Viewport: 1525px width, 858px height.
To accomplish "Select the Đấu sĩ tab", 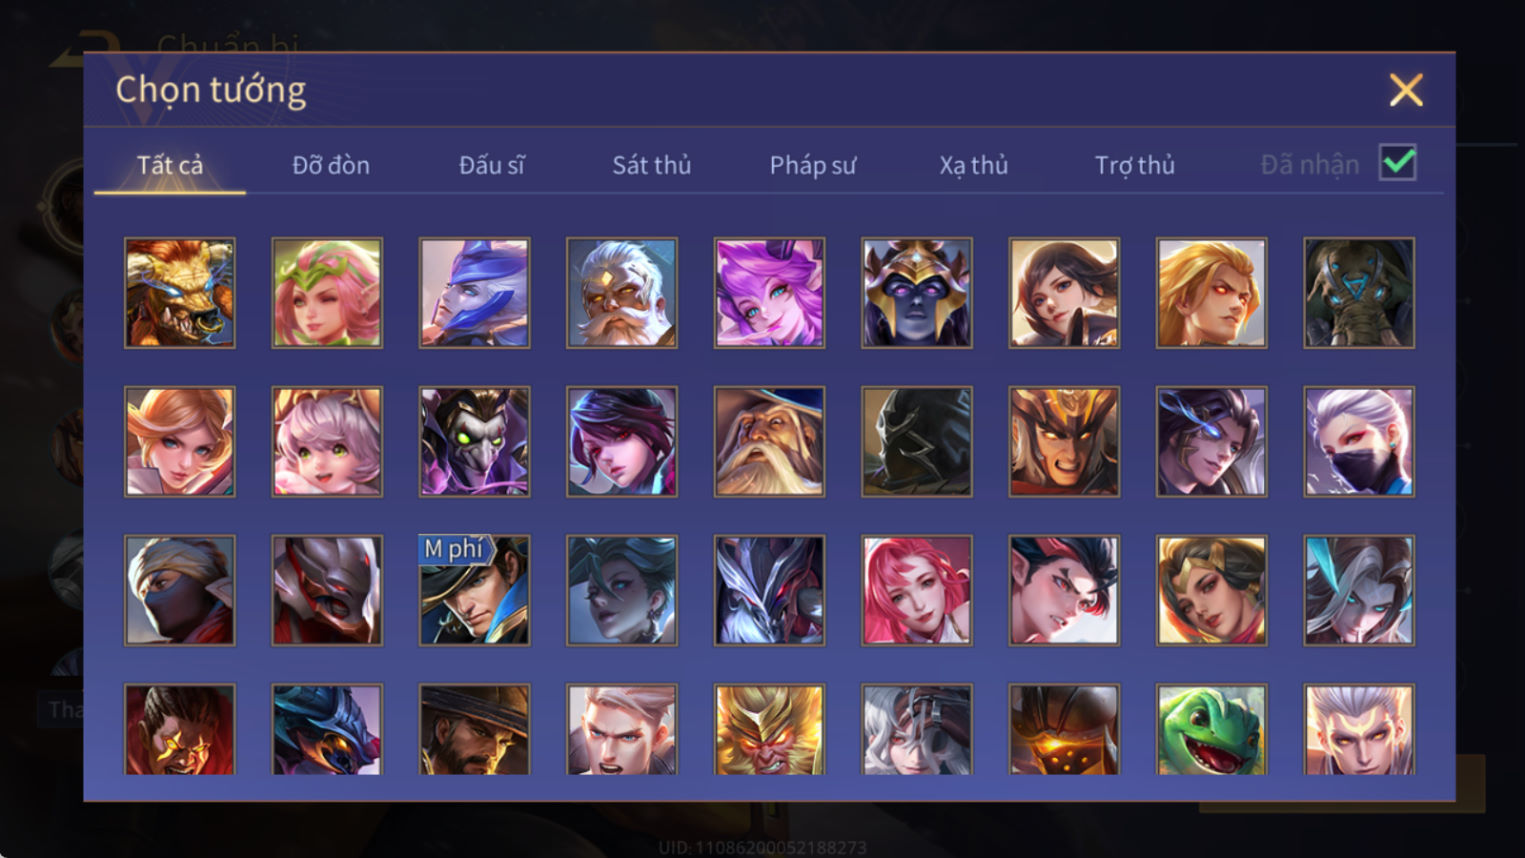I will coord(491,165).
